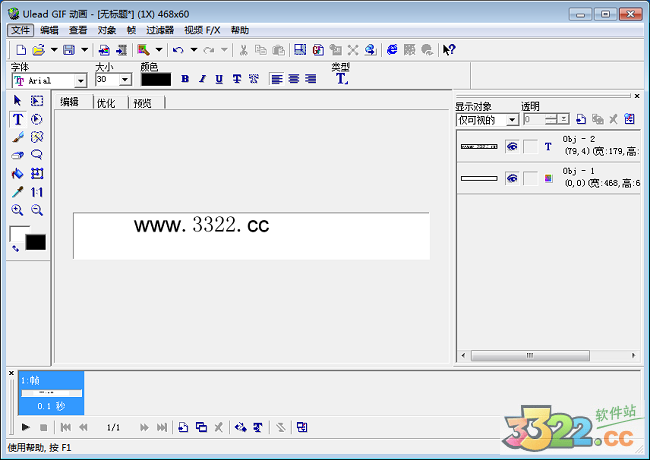Select the Pick arrow tool
650x460 pixels.
[17, 101]
